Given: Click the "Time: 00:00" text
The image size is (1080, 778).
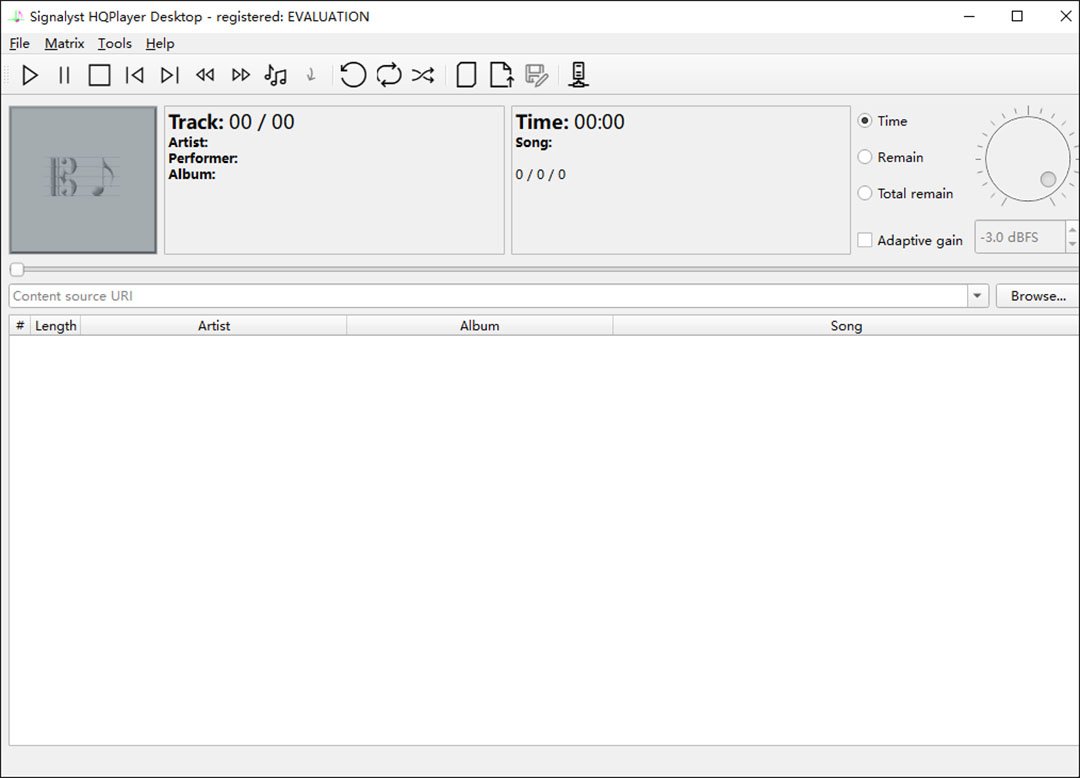Looking at the screenshot, I should [x=570, y=122].
